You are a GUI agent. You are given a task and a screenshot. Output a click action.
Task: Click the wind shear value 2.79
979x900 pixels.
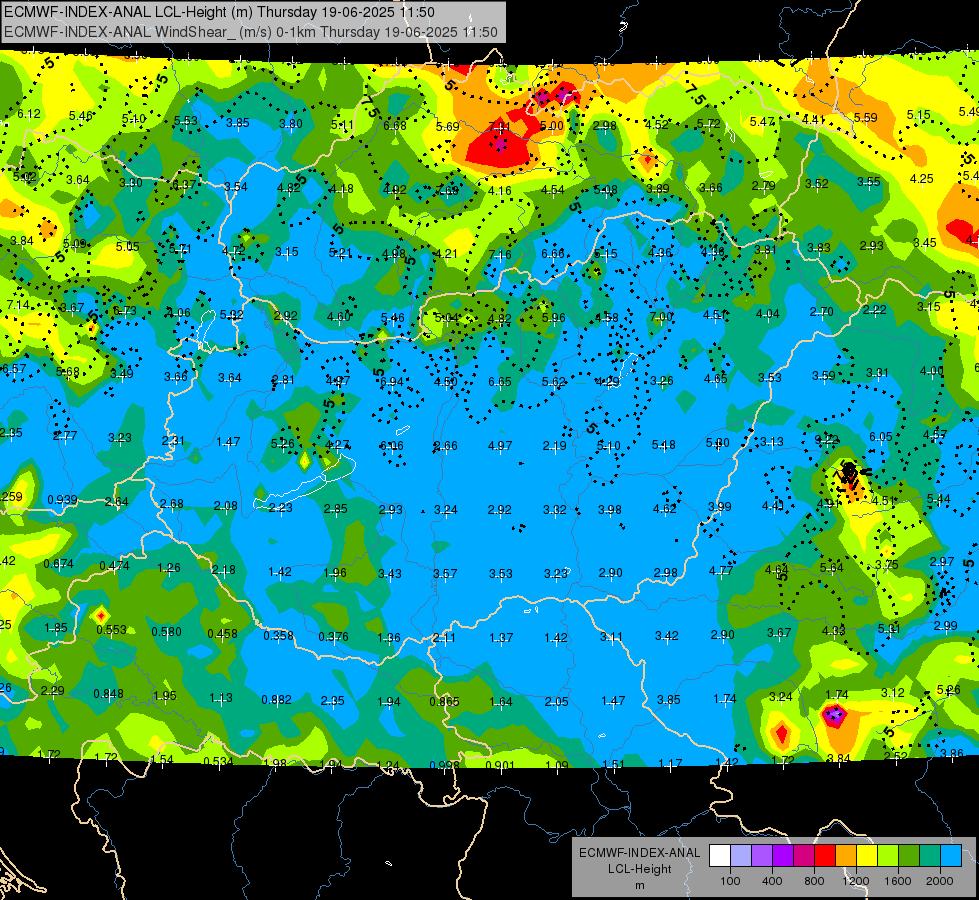764,185
